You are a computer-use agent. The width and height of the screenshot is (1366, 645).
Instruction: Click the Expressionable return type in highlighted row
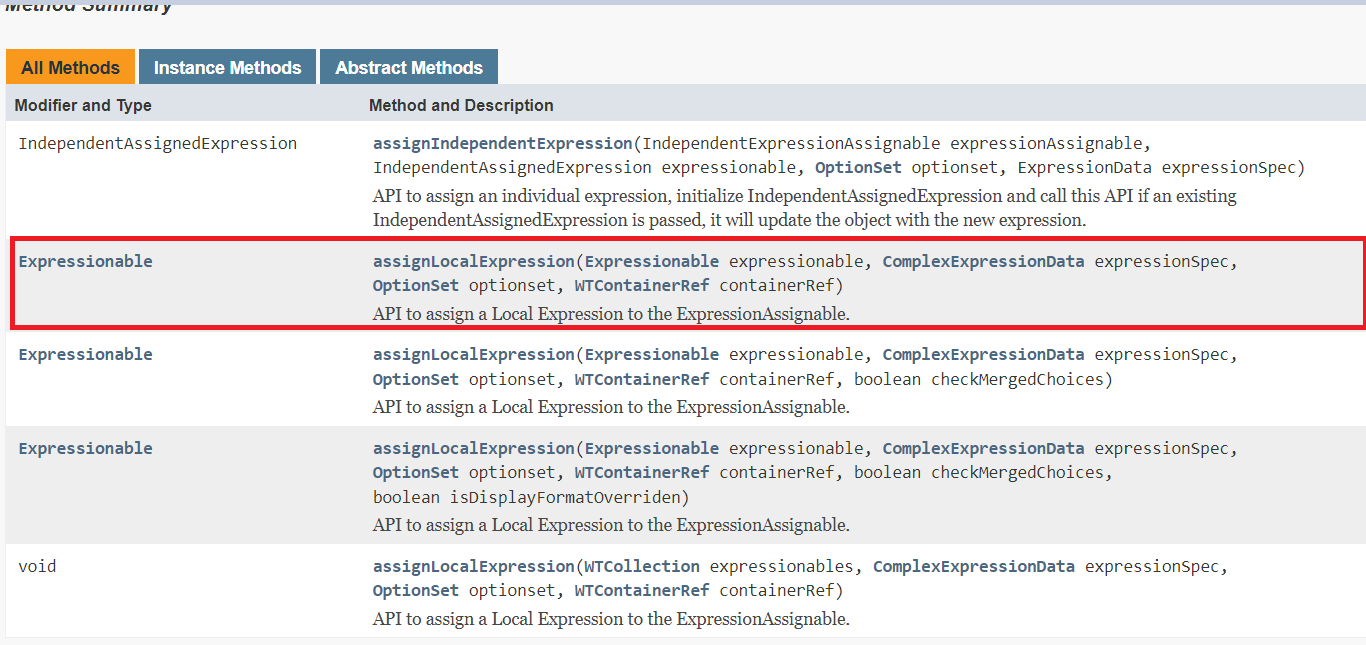coord(85,261)
